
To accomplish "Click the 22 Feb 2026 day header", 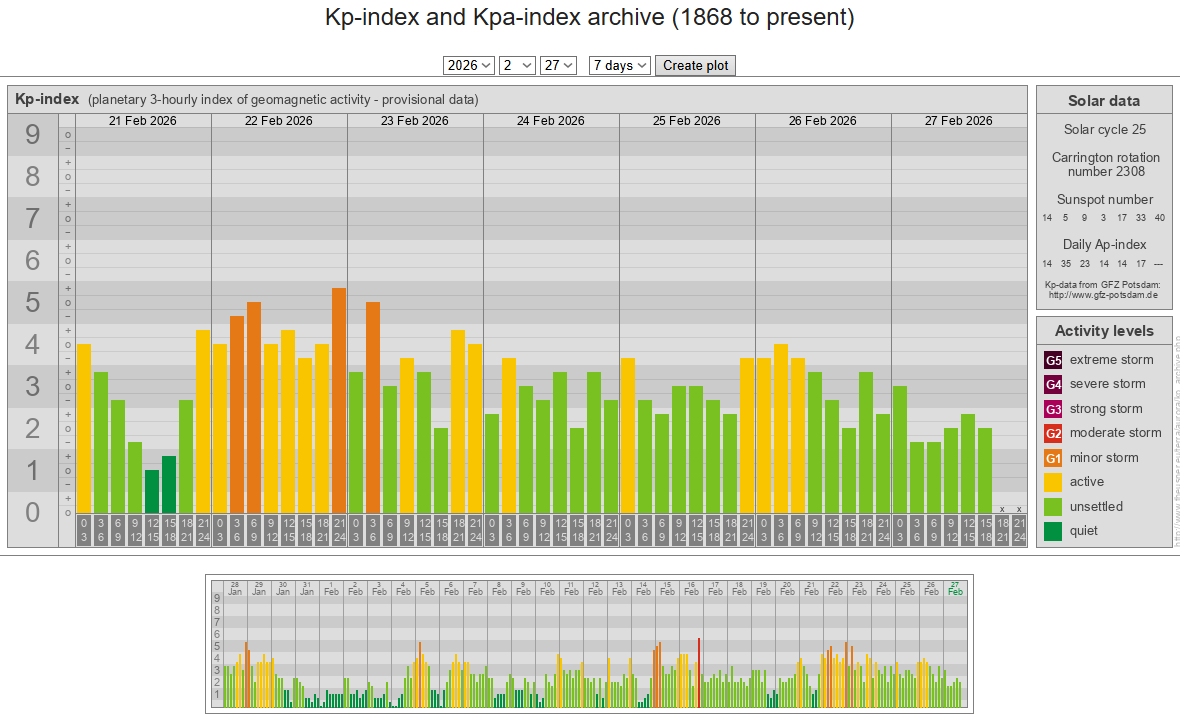I will coord(279,121).
